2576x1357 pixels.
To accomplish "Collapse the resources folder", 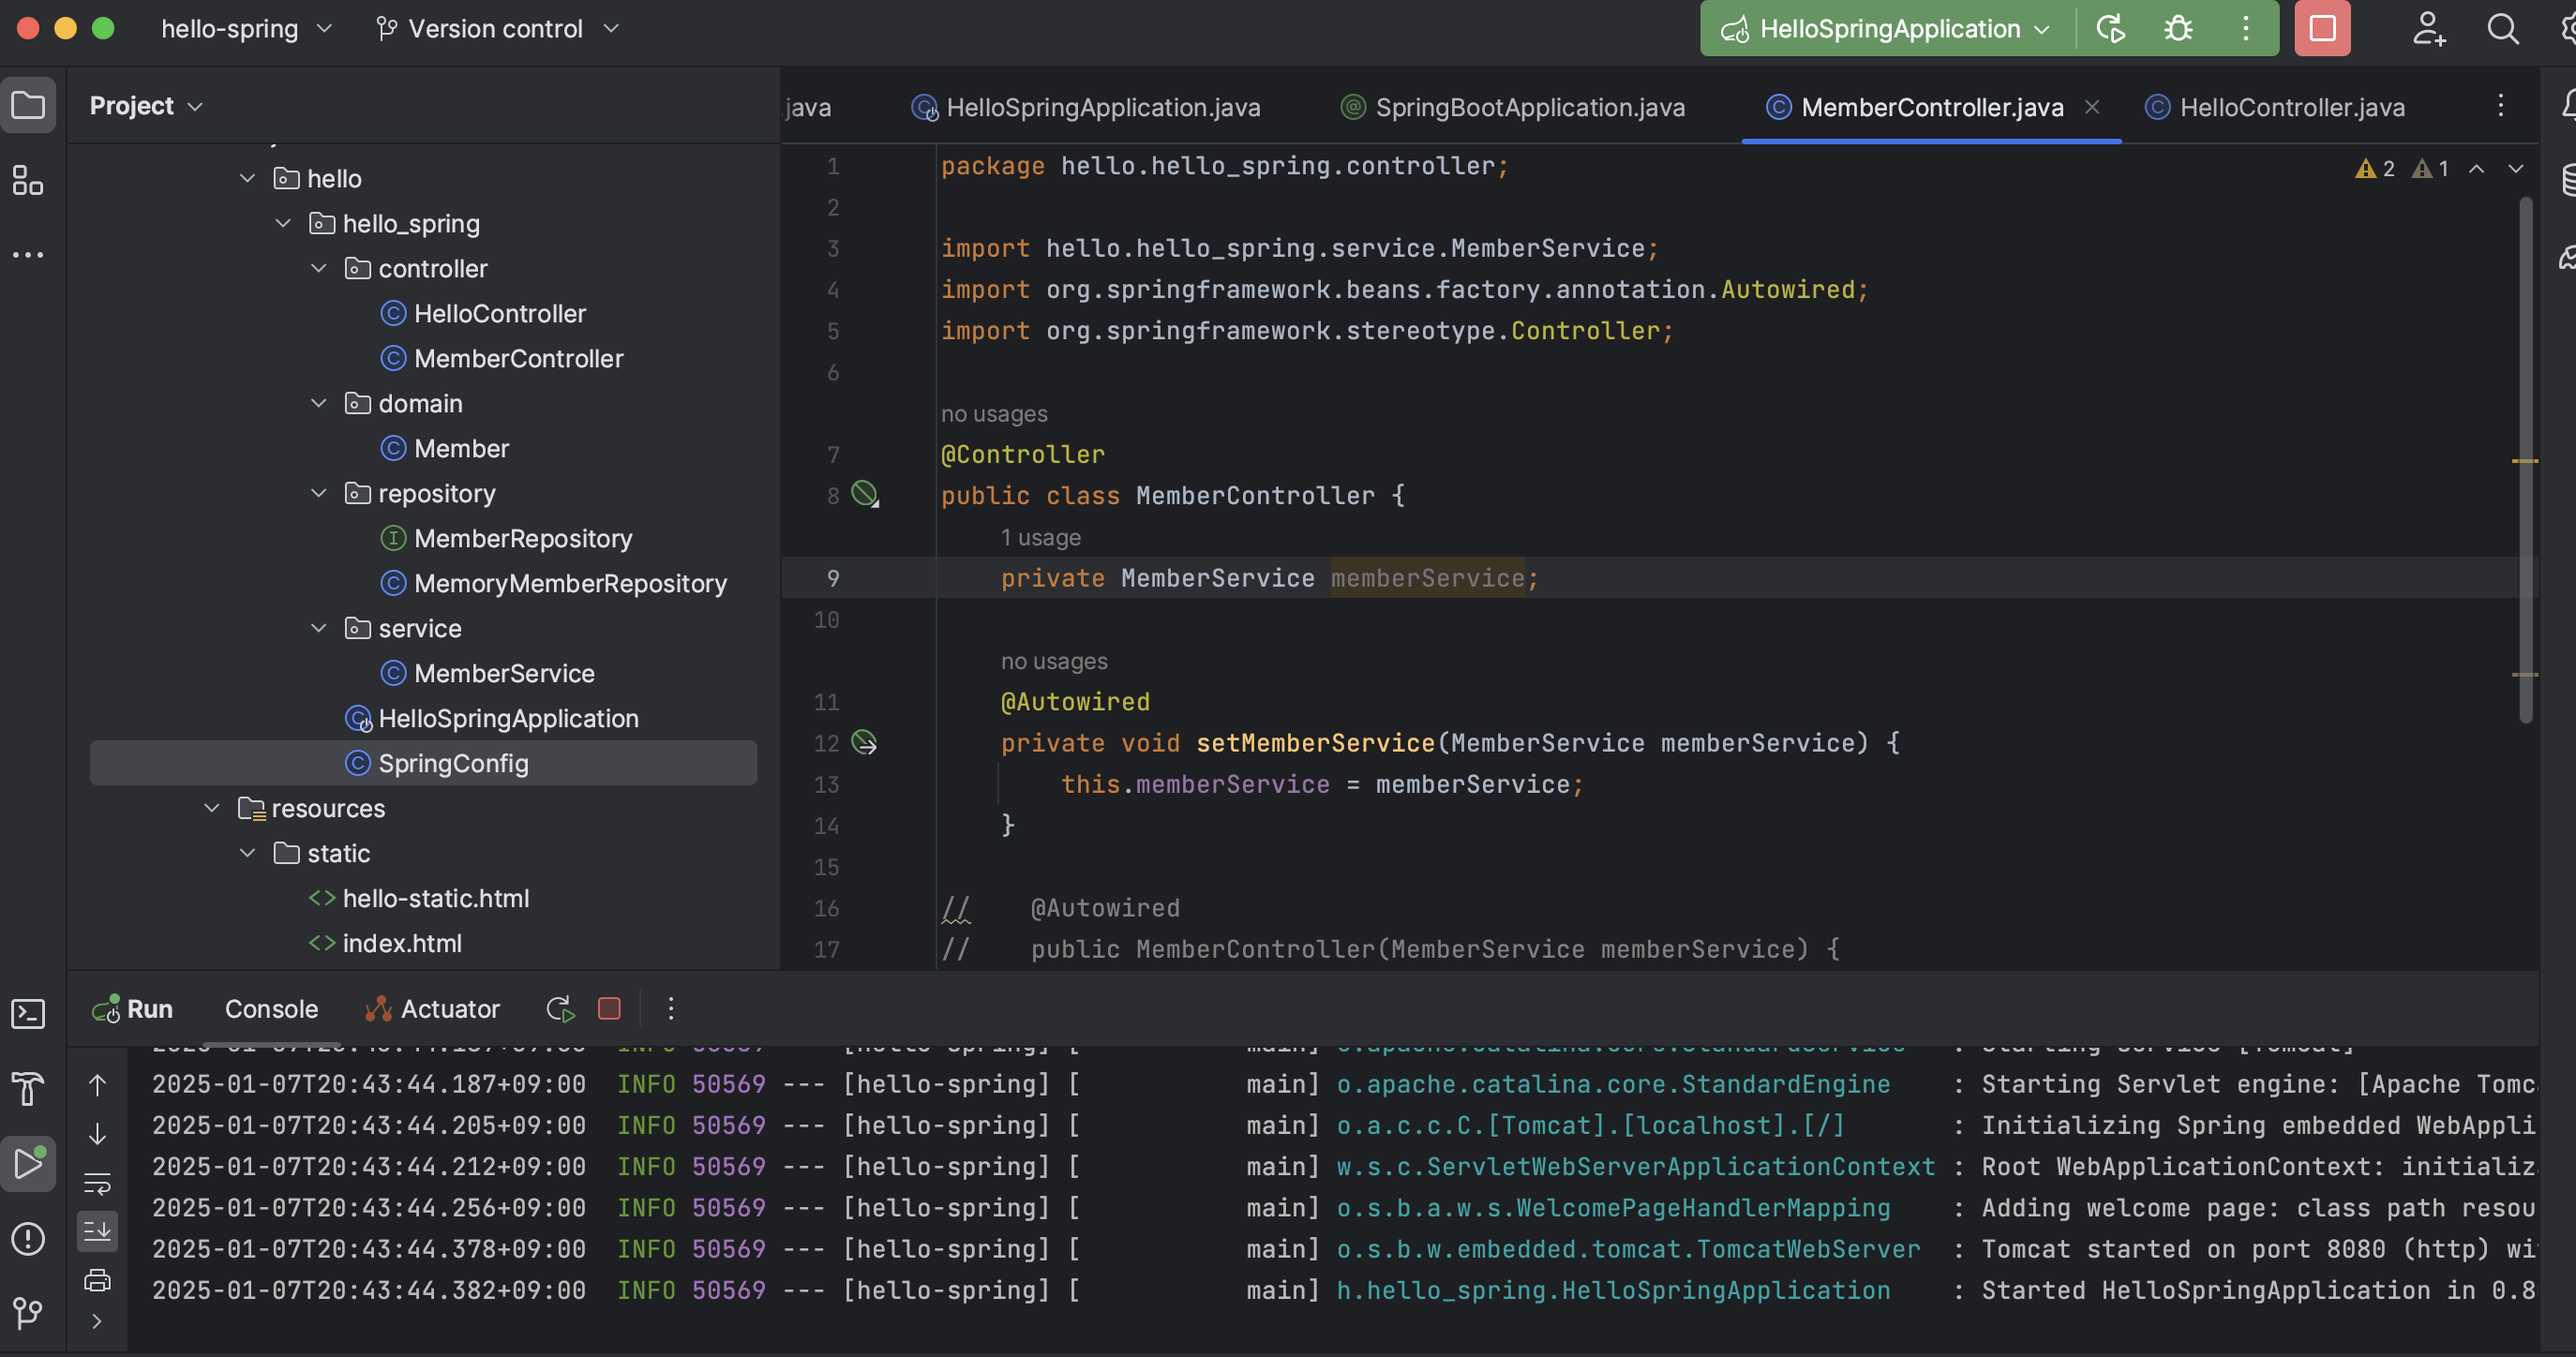I will (x=211, y=808).
